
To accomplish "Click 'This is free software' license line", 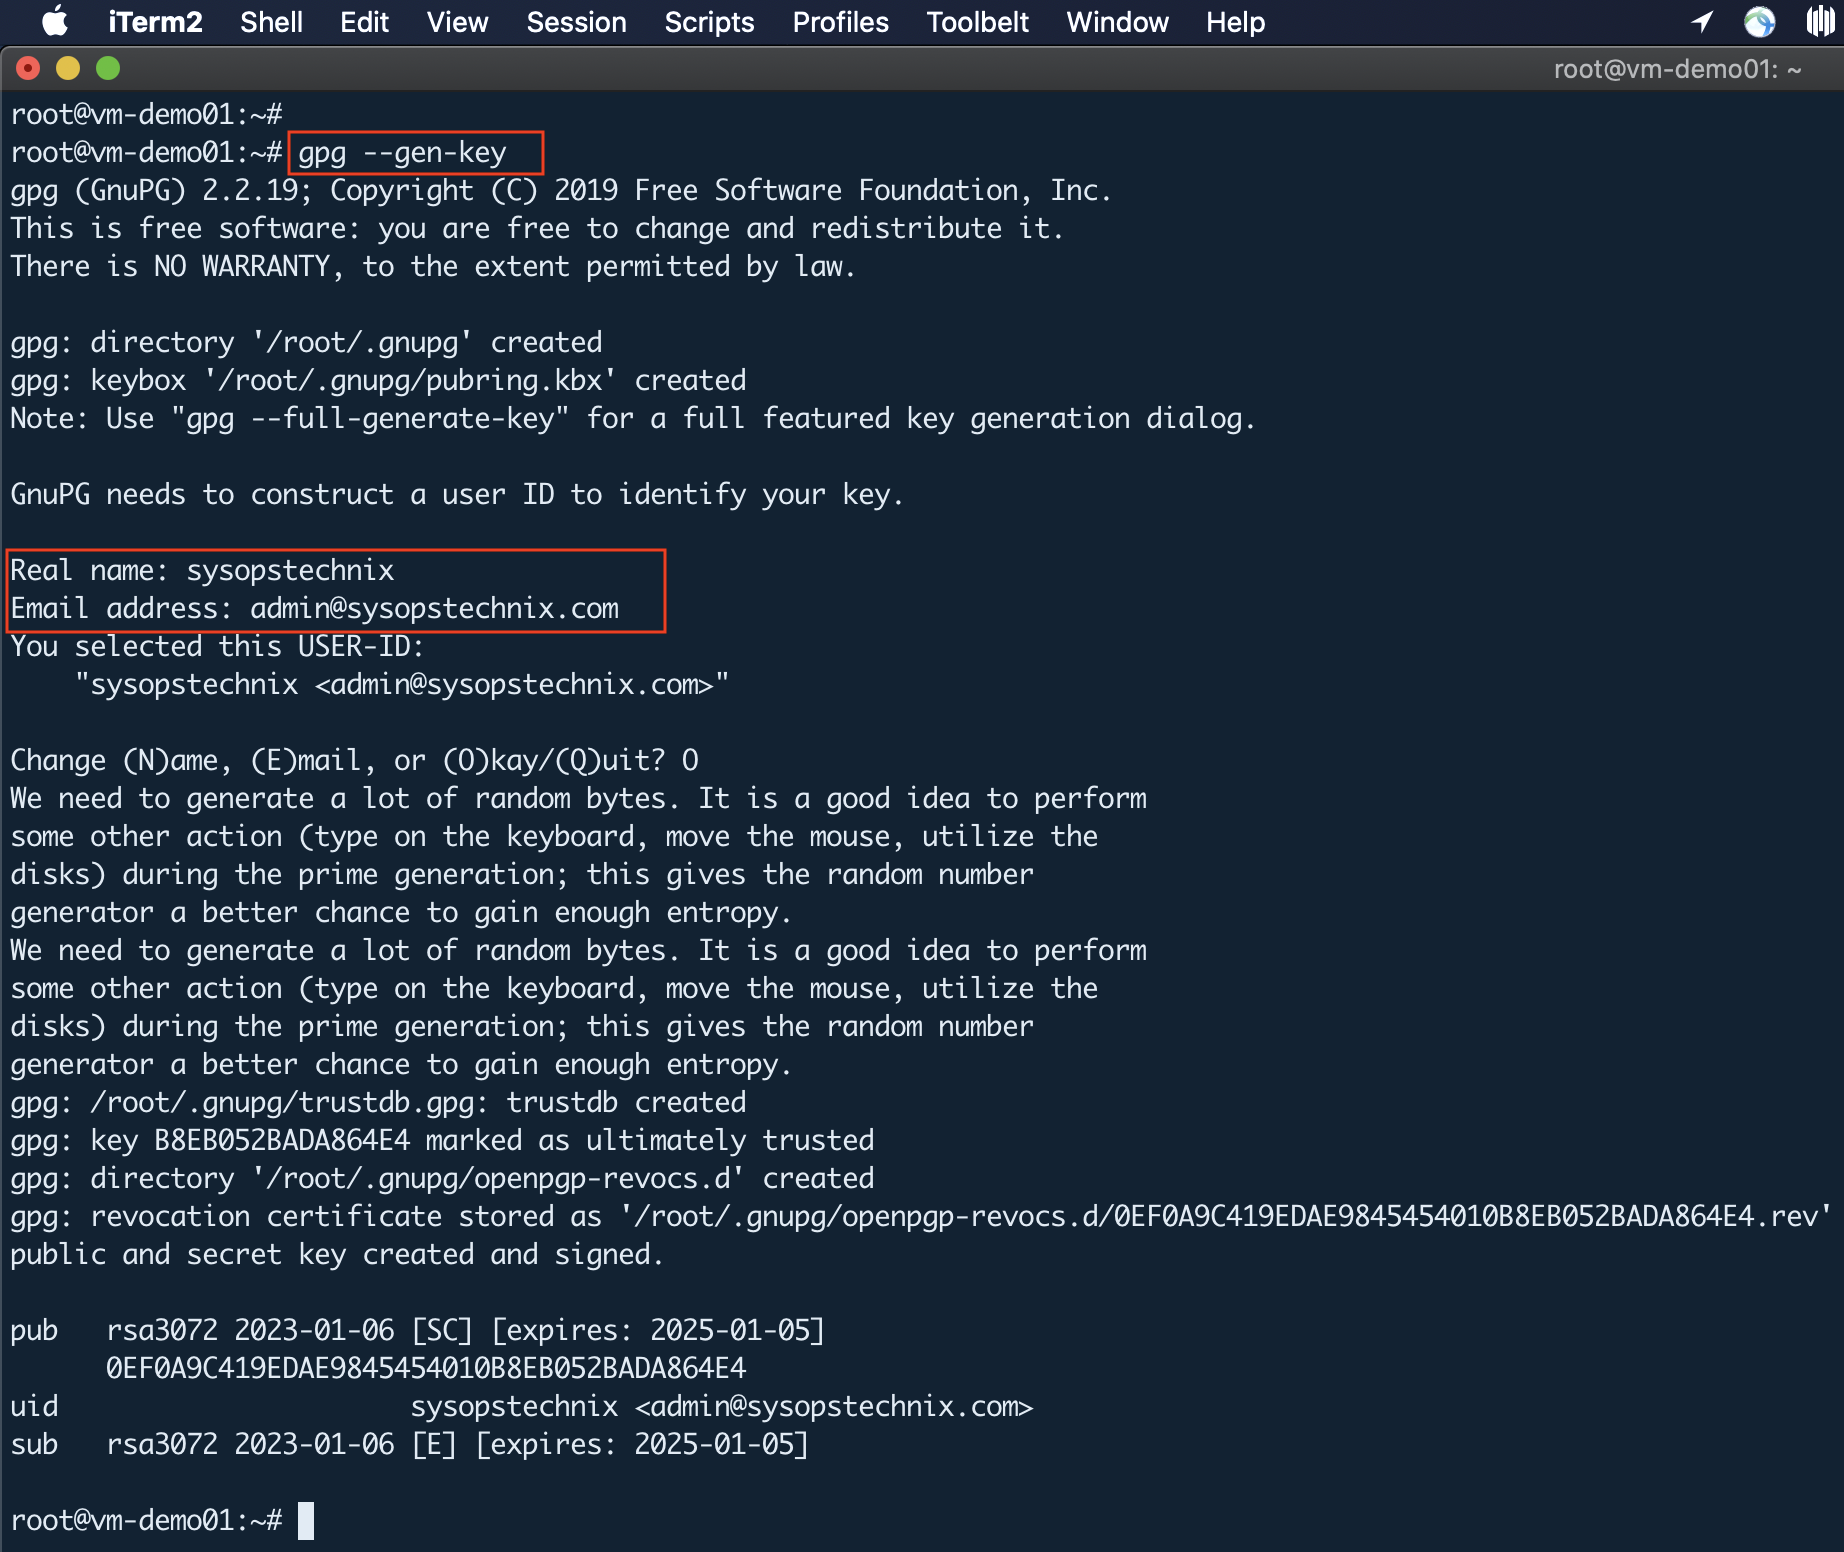I will pyautogui.click(x=537, y=229).
